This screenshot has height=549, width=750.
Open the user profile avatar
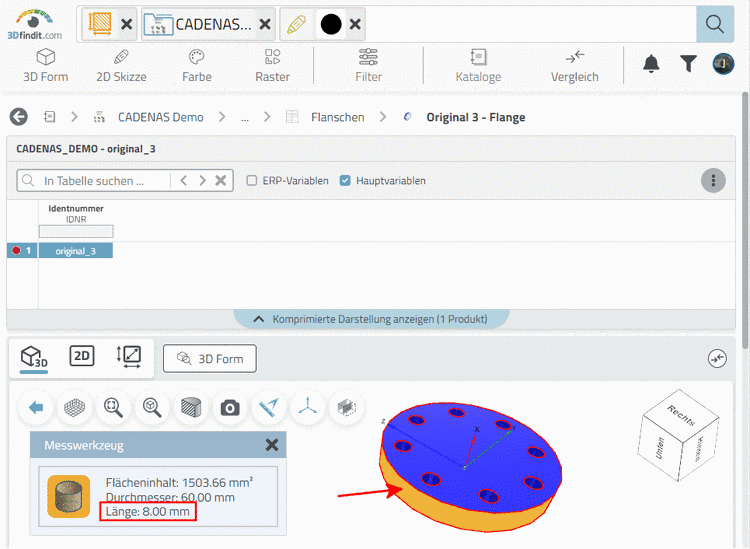coord(723,64)
